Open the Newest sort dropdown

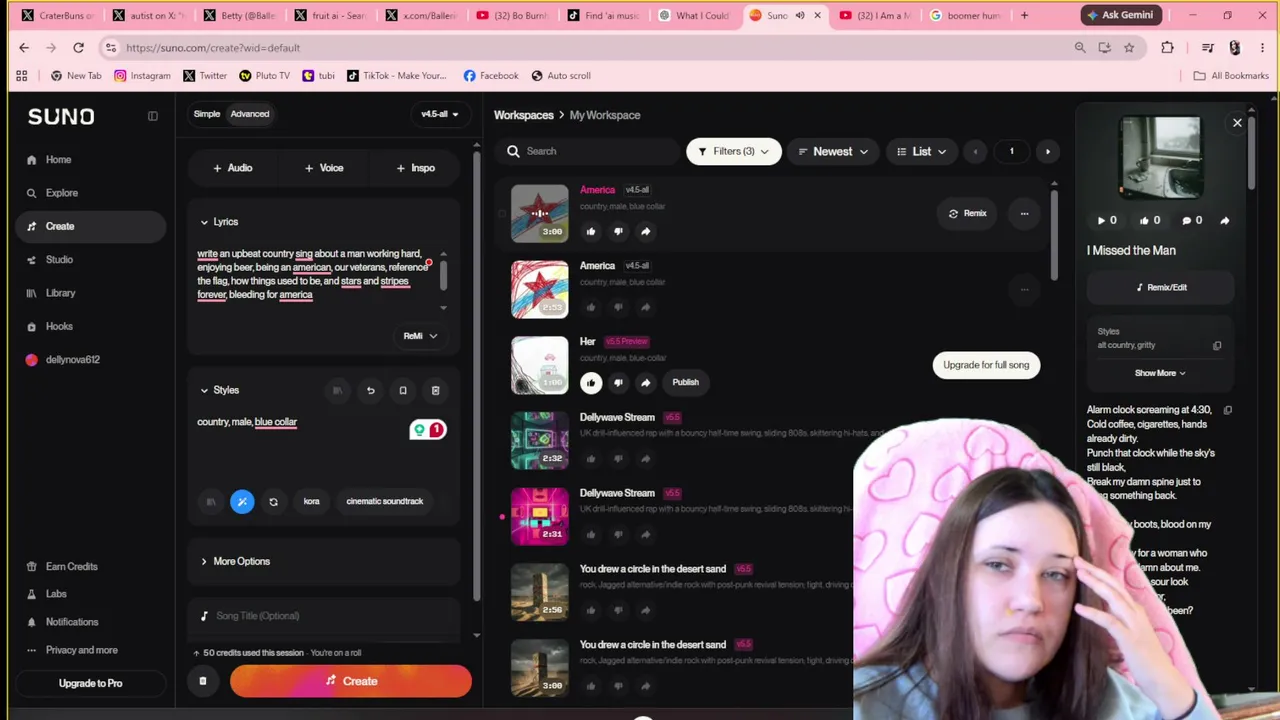tap(833, 152)
